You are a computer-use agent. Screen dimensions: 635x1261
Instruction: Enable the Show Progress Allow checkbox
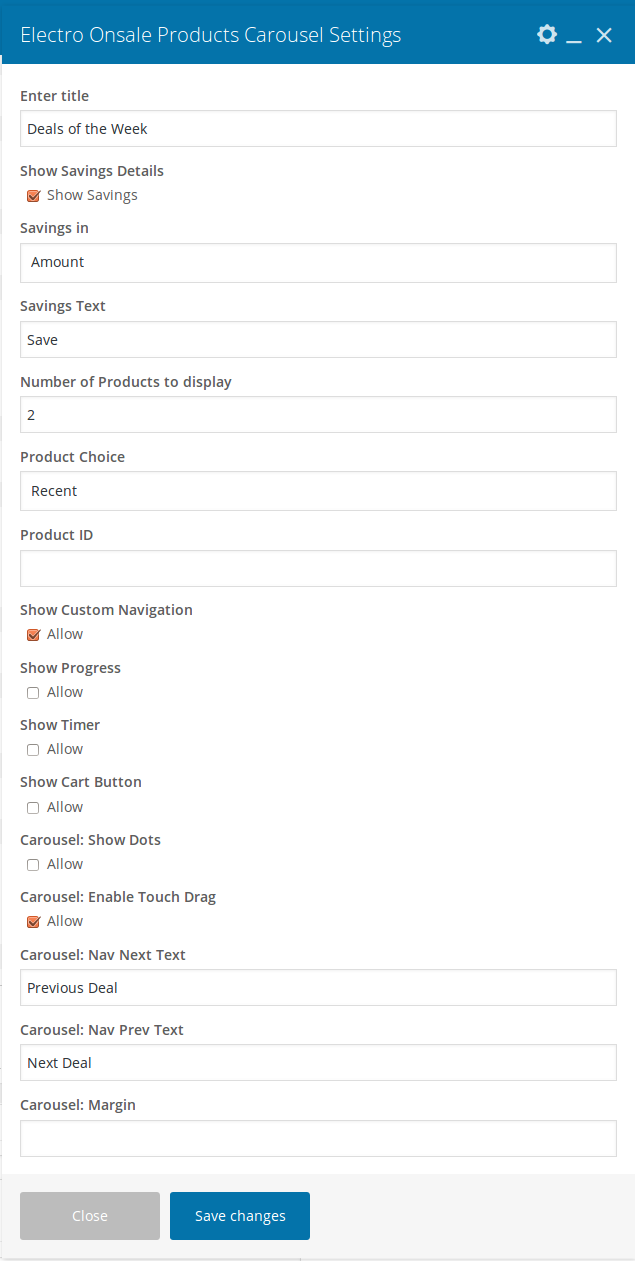click(33, 693)
